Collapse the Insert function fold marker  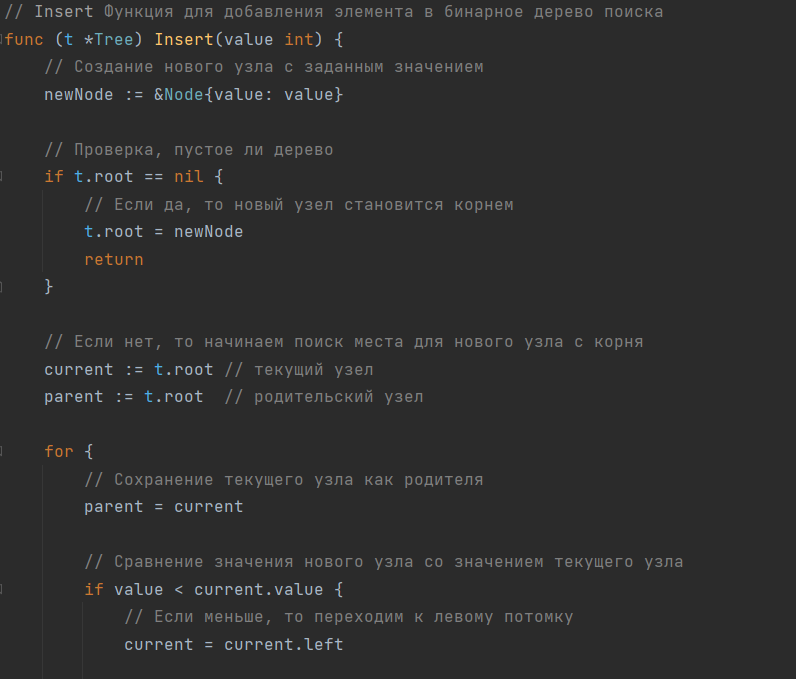click(x=3, y=40)
